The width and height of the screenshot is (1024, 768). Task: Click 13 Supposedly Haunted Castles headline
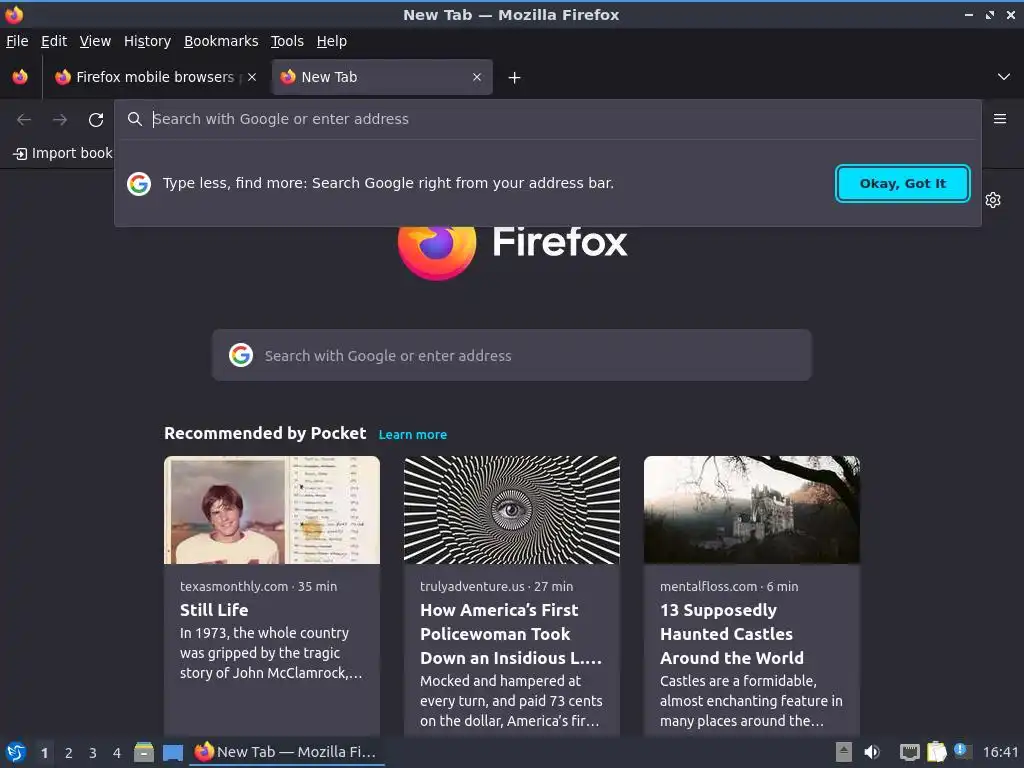(732, 634)
